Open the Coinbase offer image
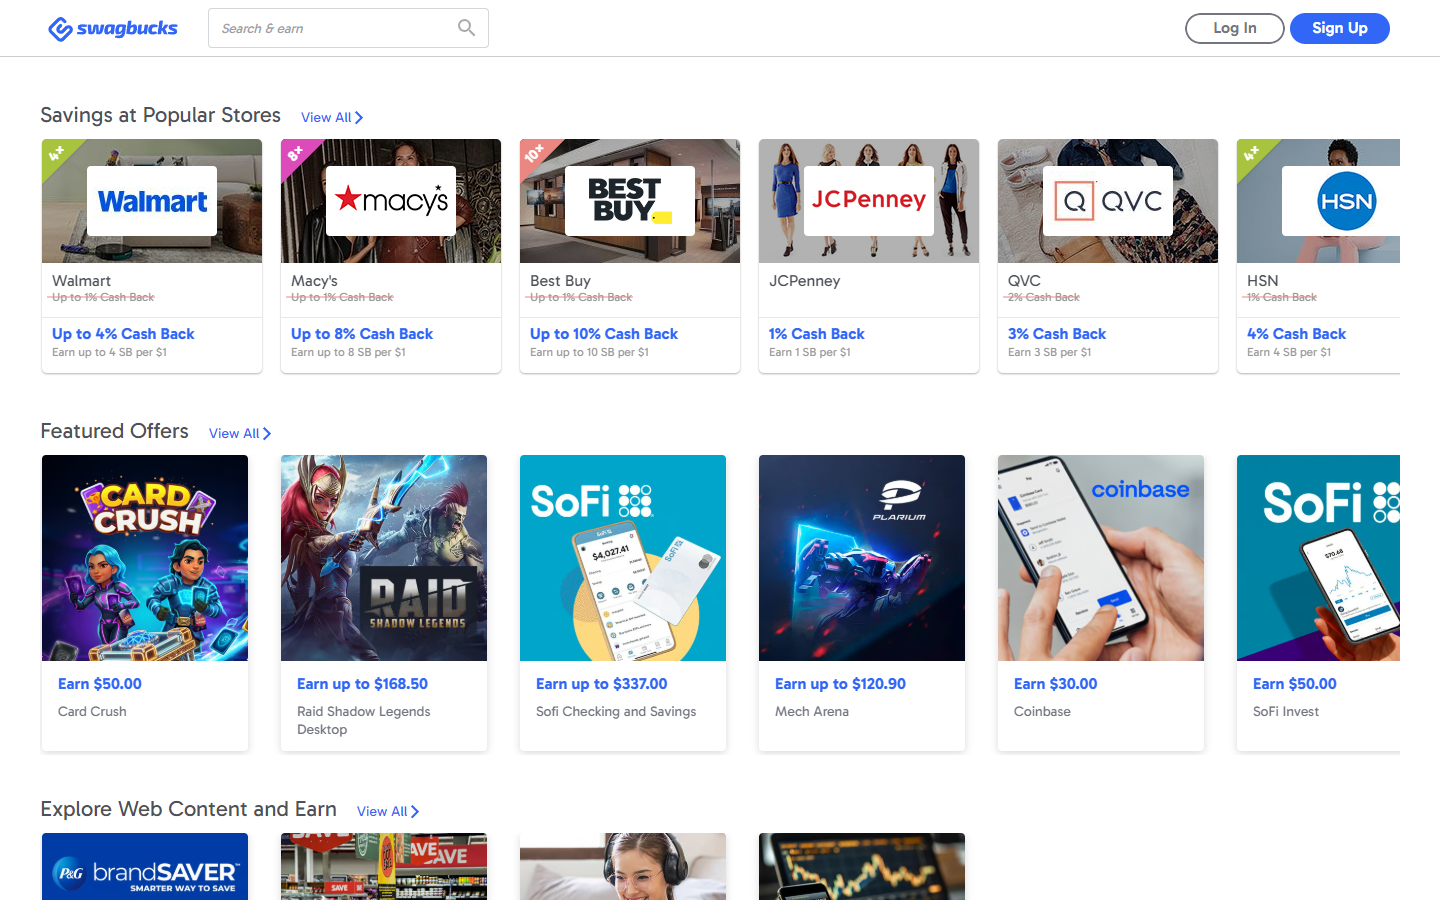Image resolution: width=1440 pixels, height=900 pixels. [1101, 558]
